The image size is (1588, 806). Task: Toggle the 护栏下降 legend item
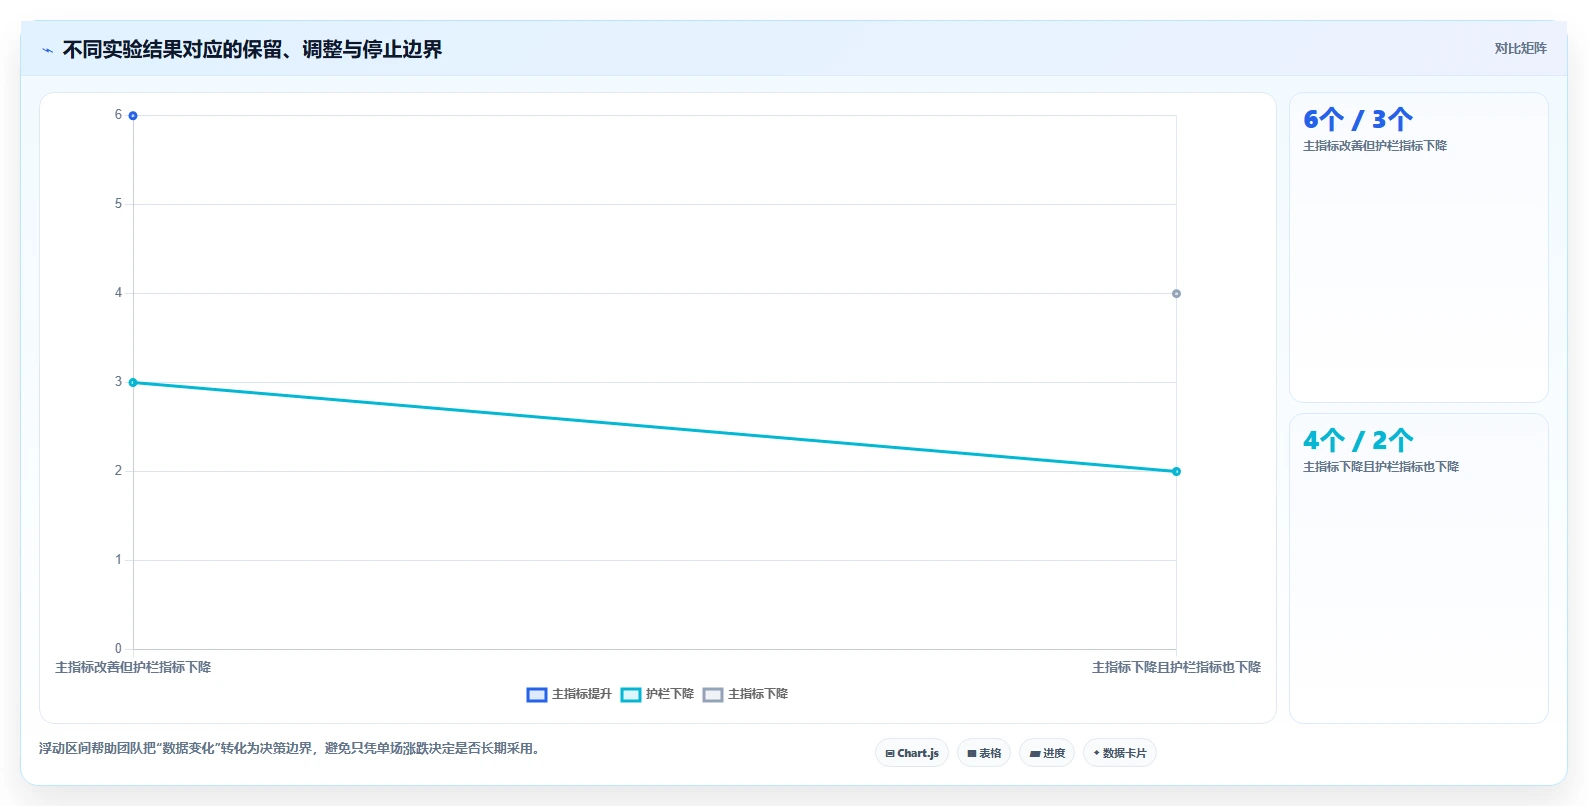click(x=657, y=694)
